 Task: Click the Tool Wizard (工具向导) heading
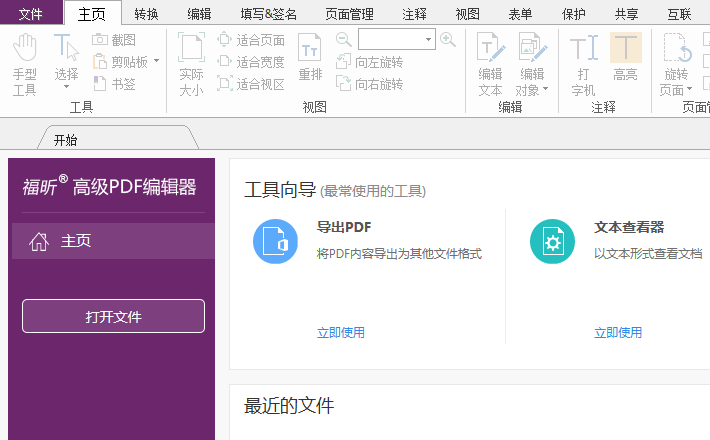pos(280,190)
